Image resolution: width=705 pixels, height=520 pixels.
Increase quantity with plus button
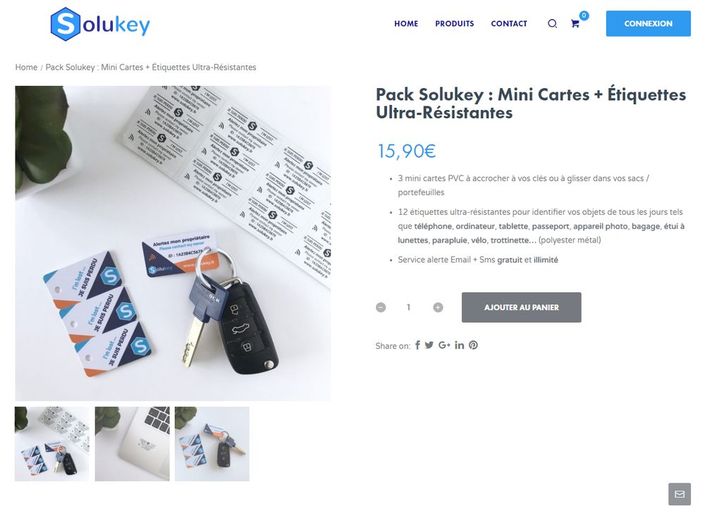pos(438,307)
